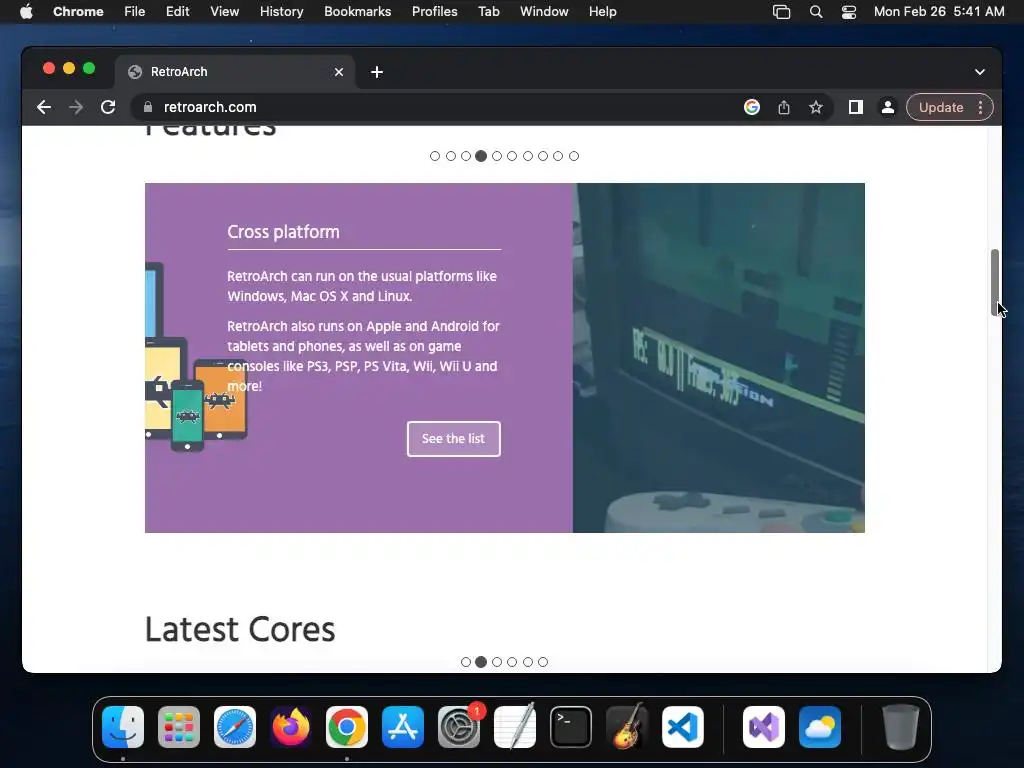
Task: Open Visual Studio Code from the dock
Action: [682, 727]
